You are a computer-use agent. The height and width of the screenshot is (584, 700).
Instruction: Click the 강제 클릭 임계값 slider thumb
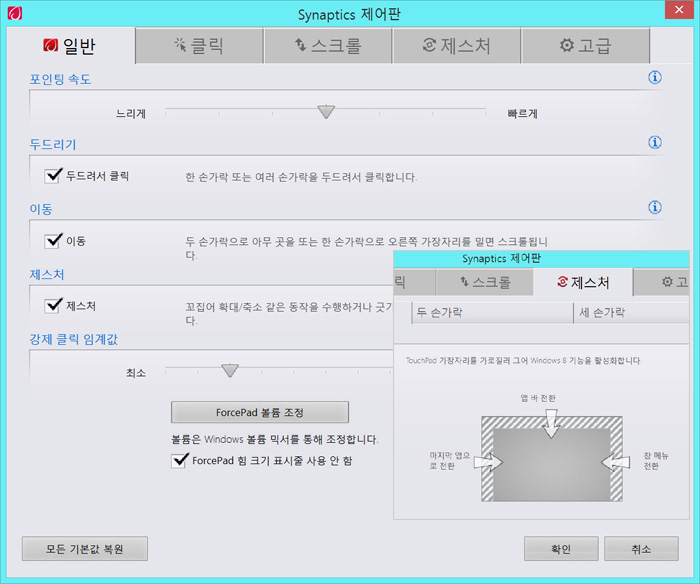coord(230,370)
